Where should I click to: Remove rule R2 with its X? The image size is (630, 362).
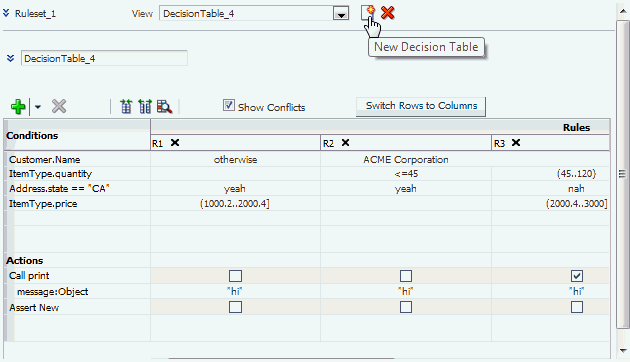pos(345,143)
